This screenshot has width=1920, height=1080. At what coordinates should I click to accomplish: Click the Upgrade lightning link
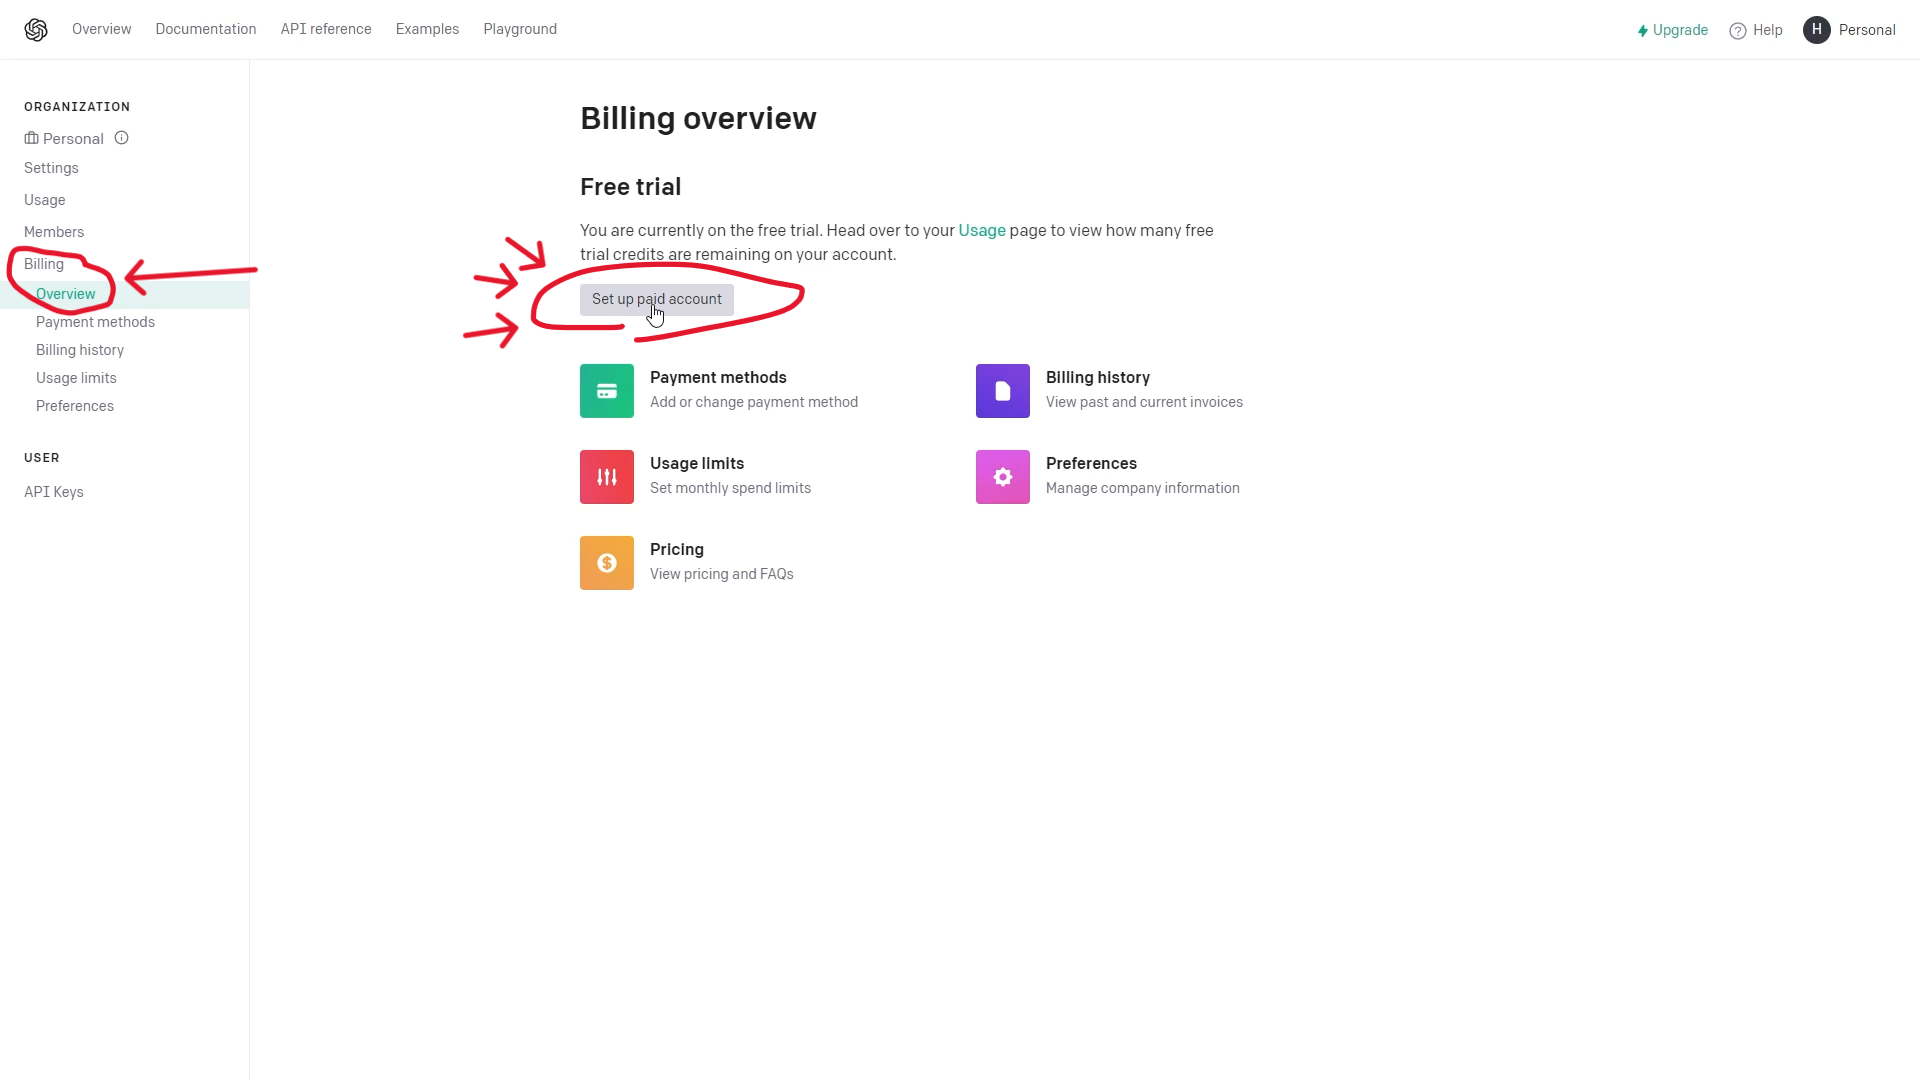pyautogui.click(x=1672, y=30)
